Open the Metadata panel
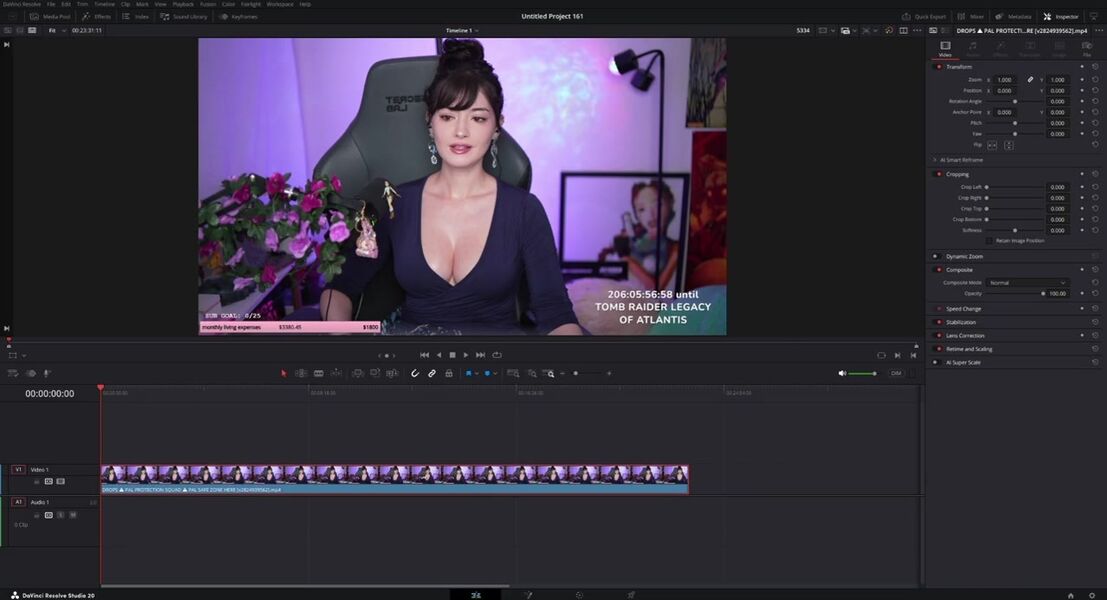This screenshot has width=1107, height=600. pos(1014,16)
